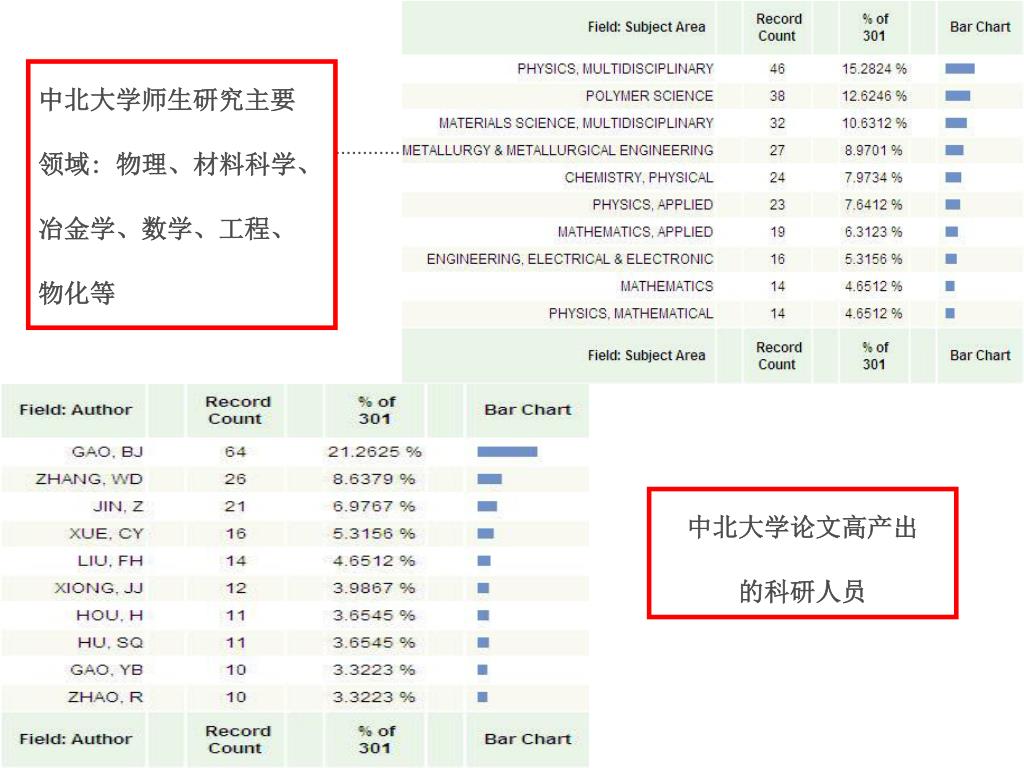Image resolution: width=1024 pixels, height=768 pixels.
Task: Click the 21.2625 % author percentage
Action: coord(375,452)
